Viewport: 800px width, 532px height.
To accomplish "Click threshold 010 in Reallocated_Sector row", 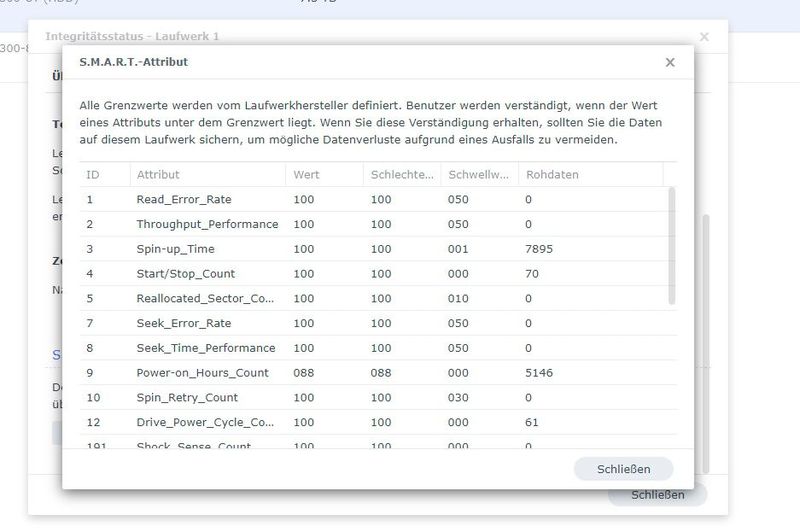I will (458, 298).
